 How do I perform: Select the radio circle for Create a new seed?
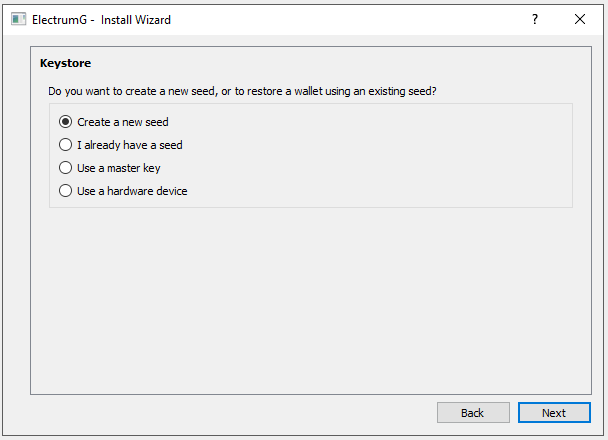point(66,122)
